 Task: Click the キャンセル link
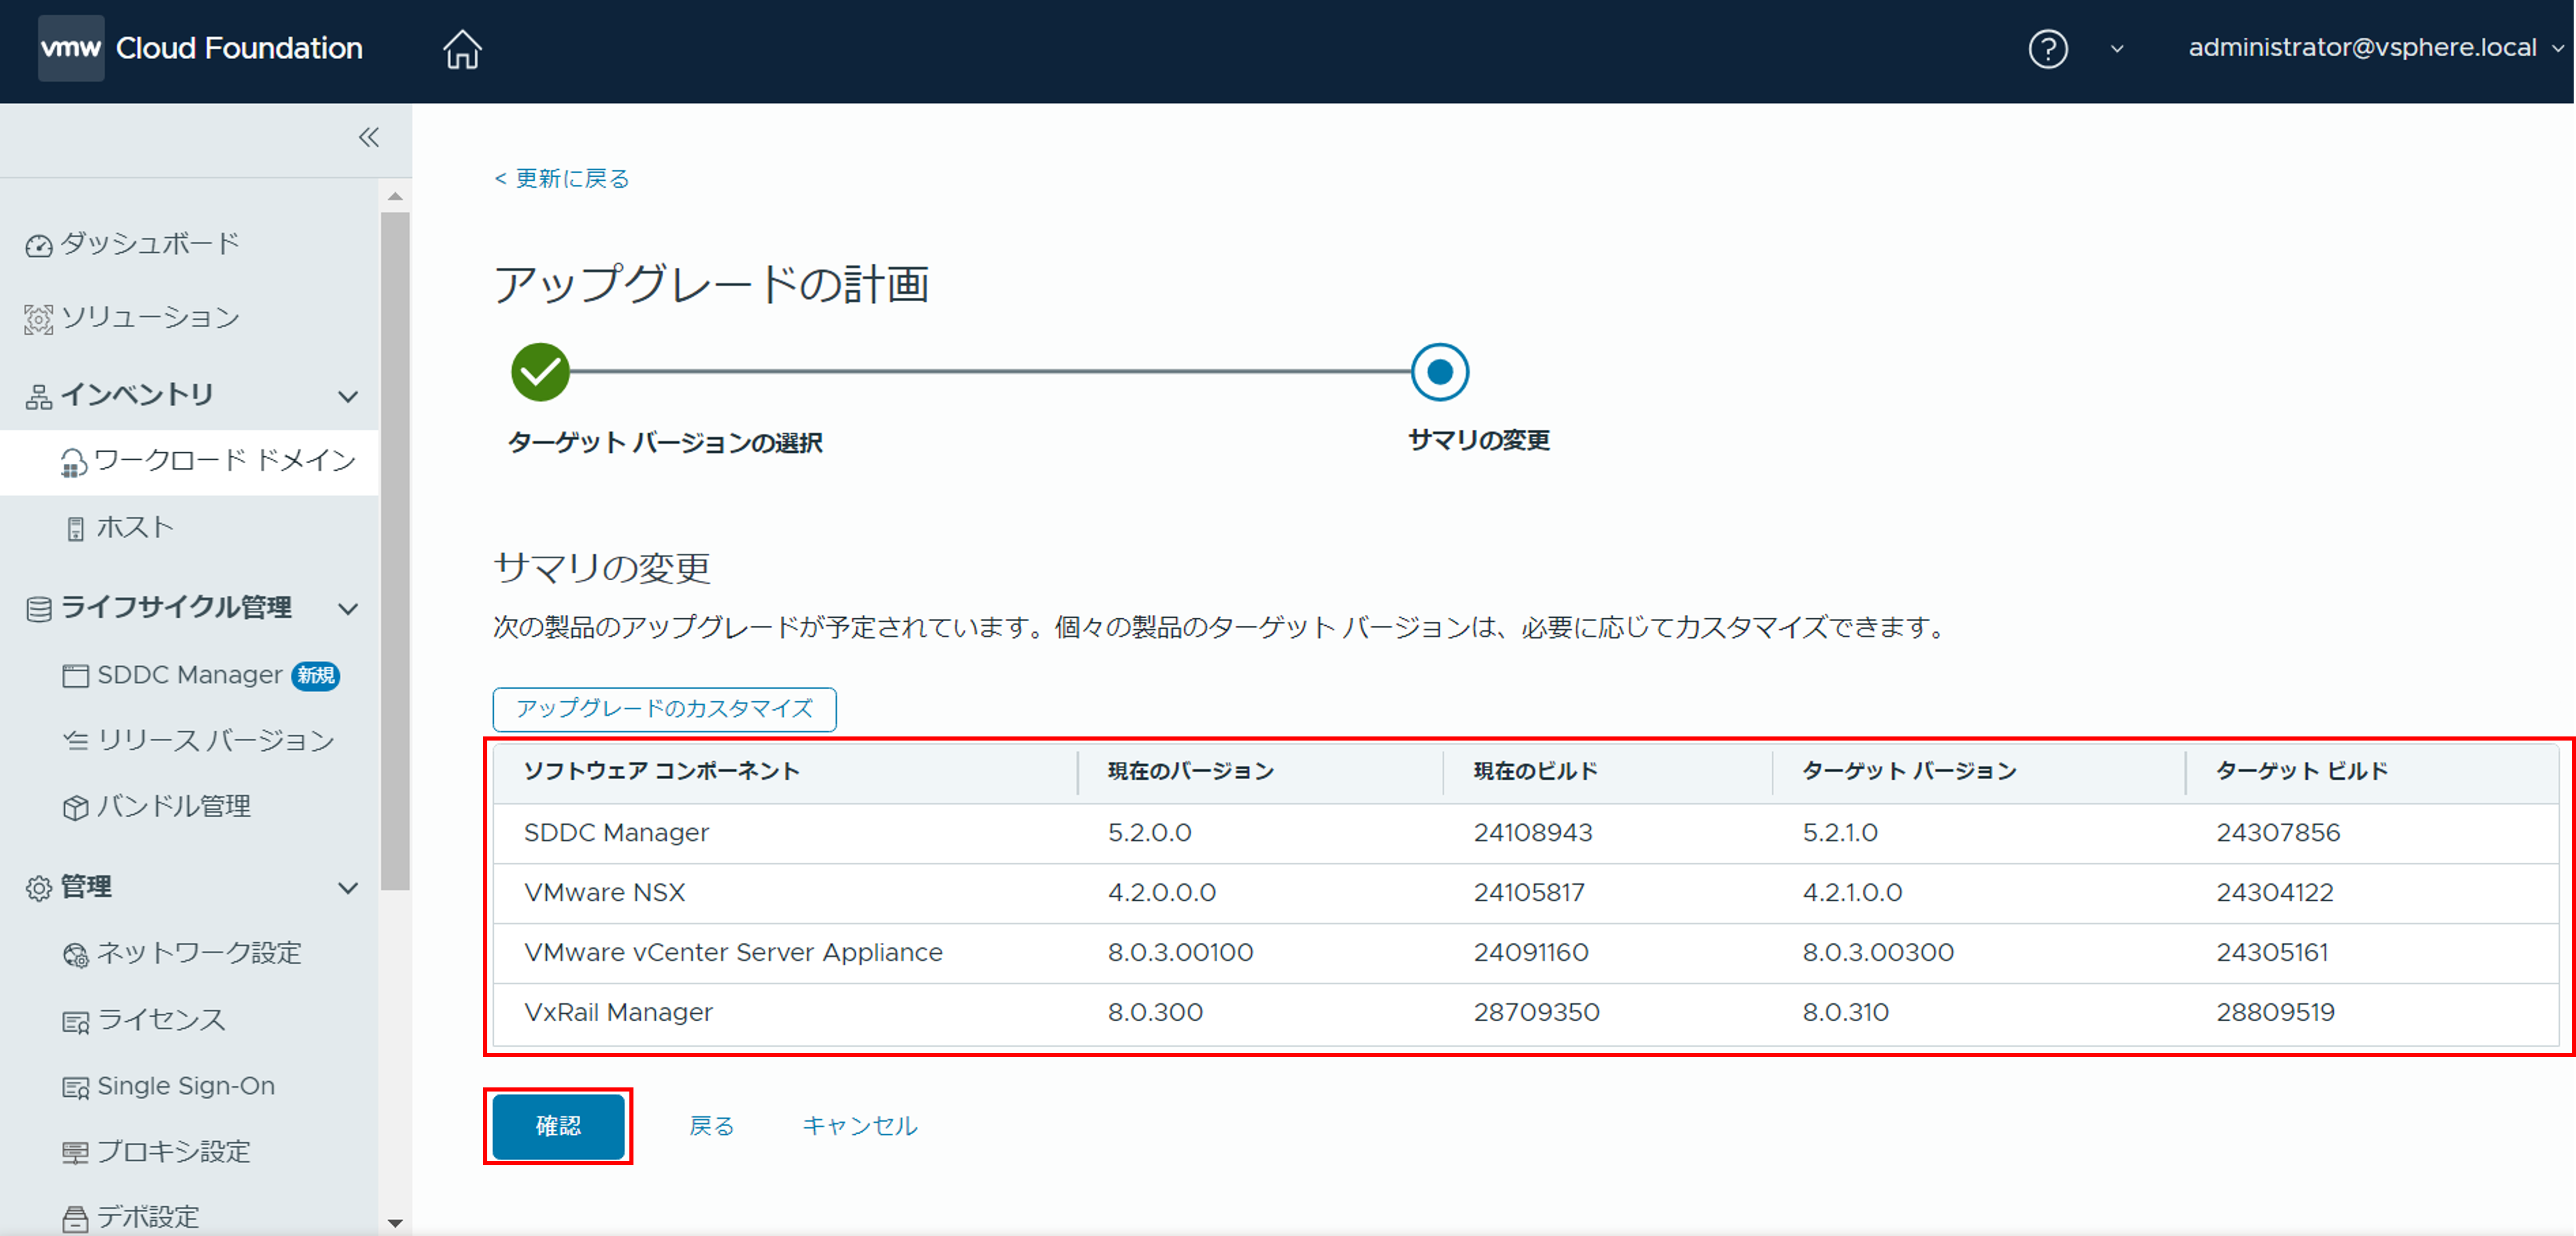860,1126
